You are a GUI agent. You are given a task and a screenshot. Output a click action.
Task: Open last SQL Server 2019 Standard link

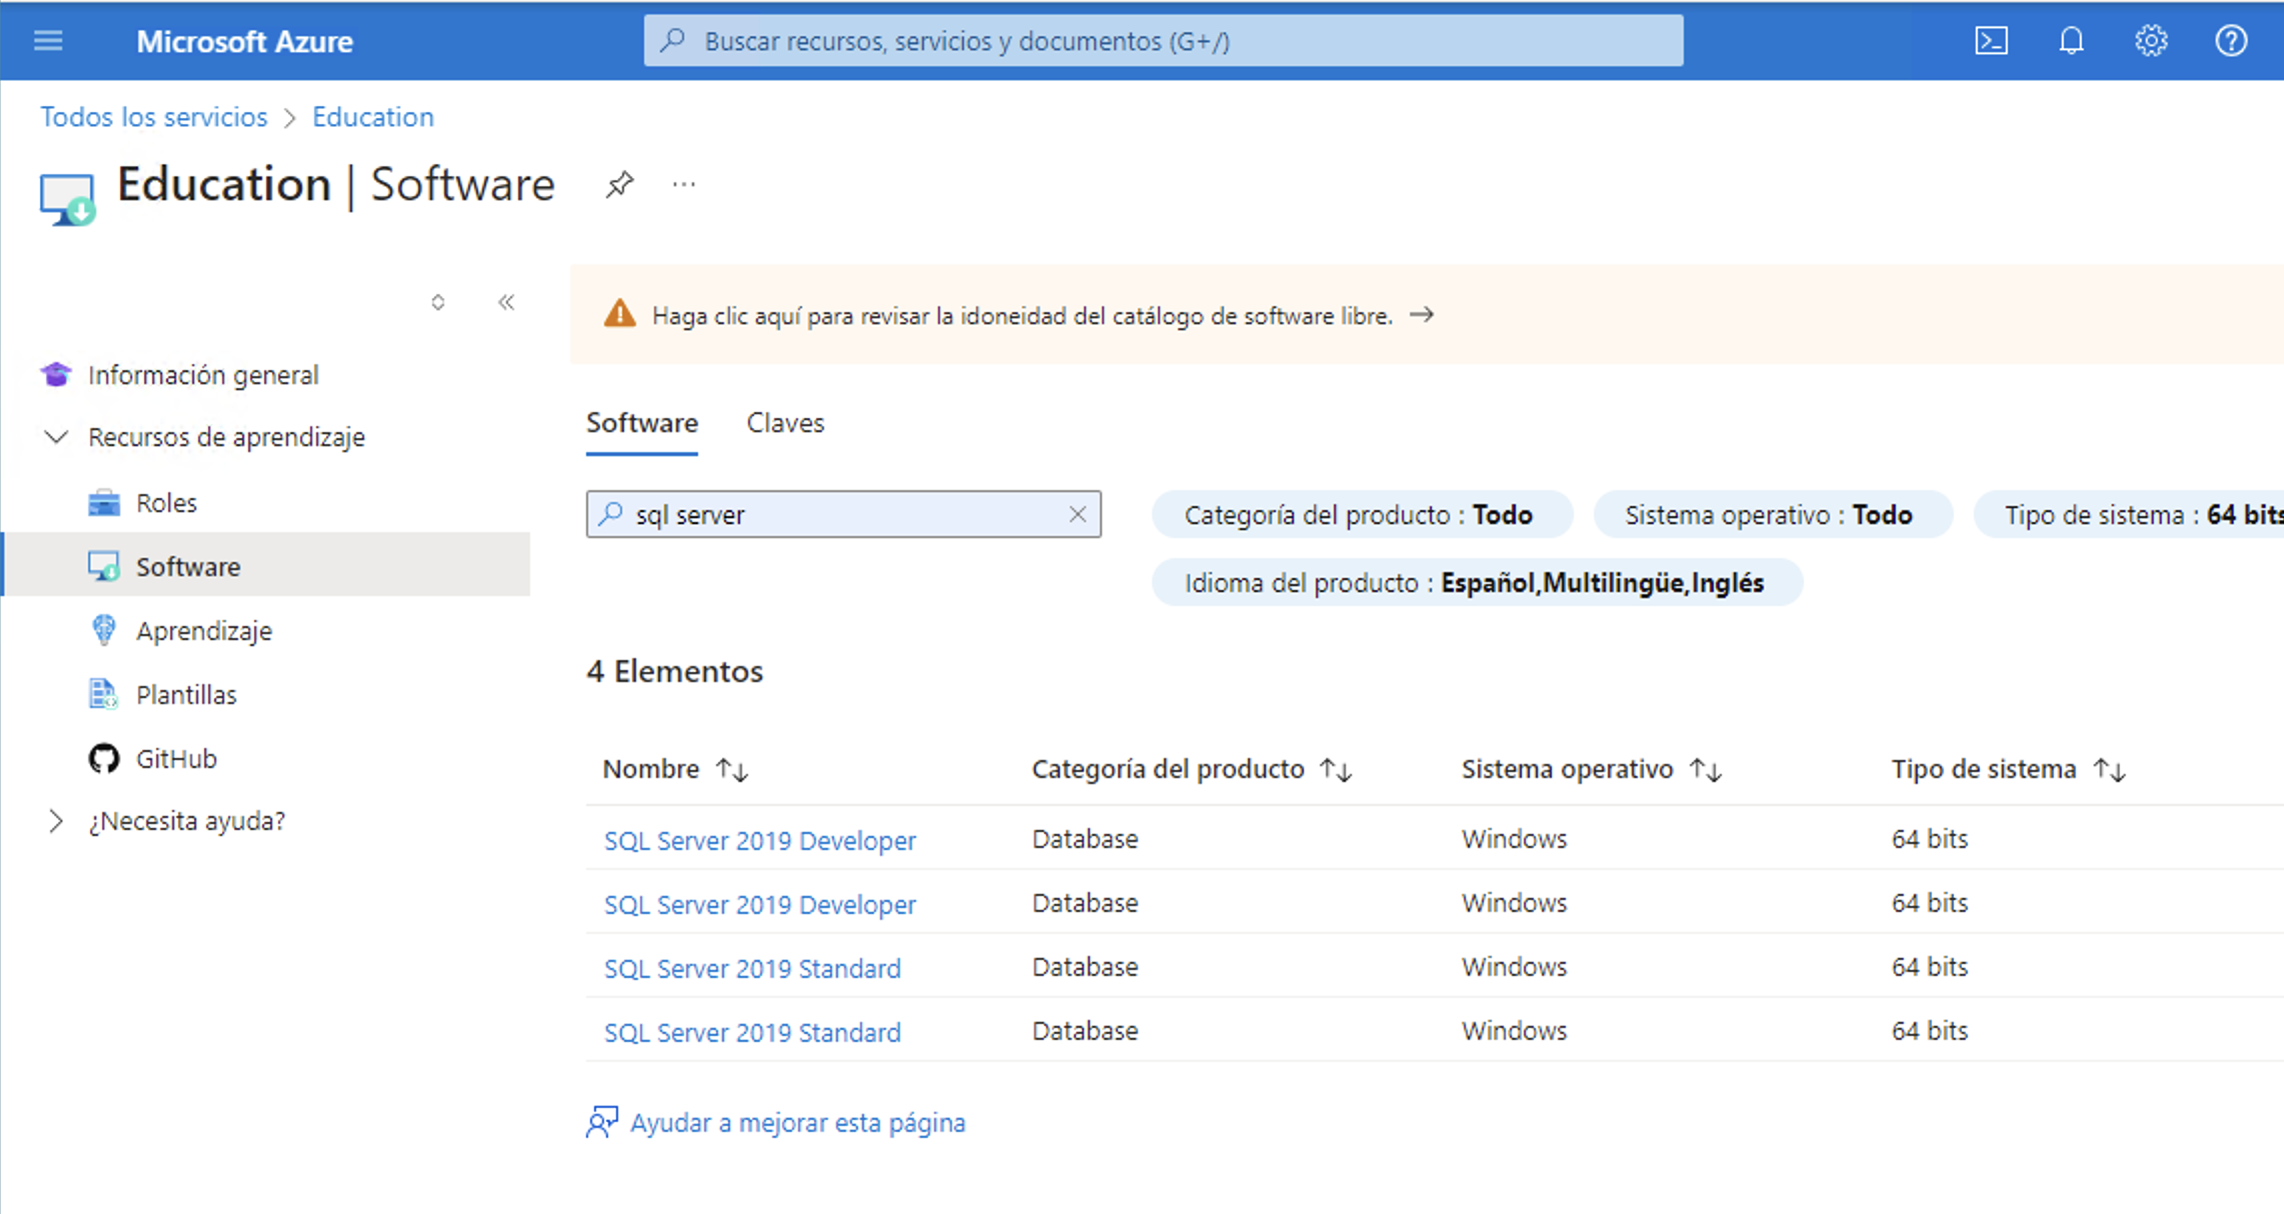pos(752,1032)
